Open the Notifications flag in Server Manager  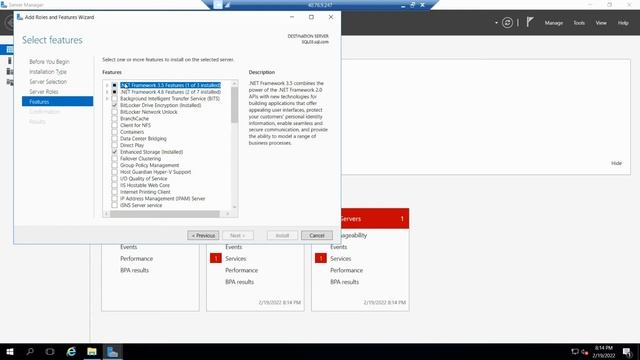coord(529,22)
